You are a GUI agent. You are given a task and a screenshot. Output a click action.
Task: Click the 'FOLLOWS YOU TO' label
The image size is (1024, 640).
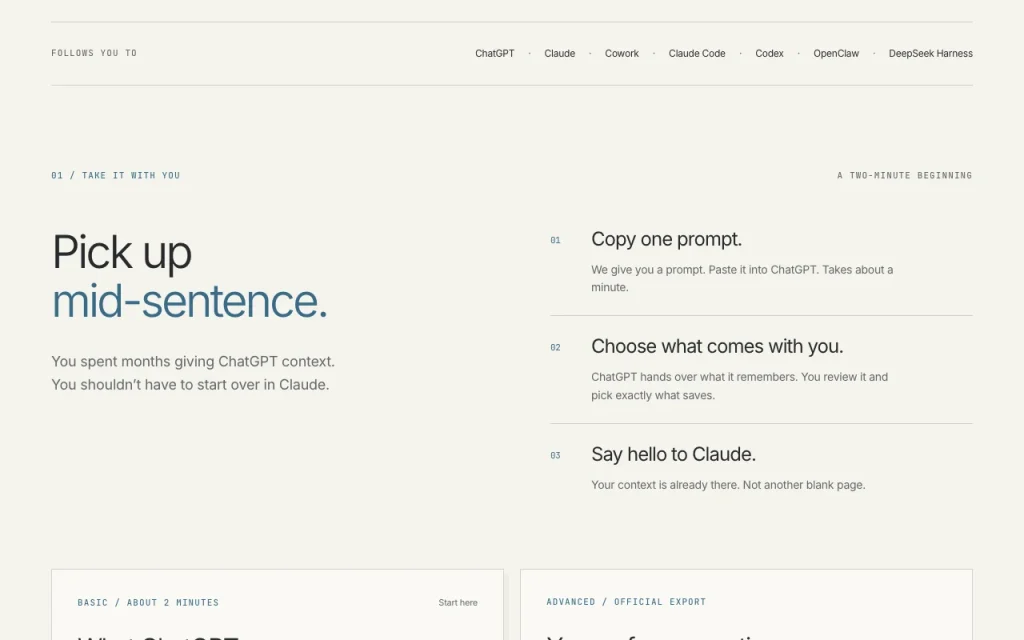tap(94, 53)
